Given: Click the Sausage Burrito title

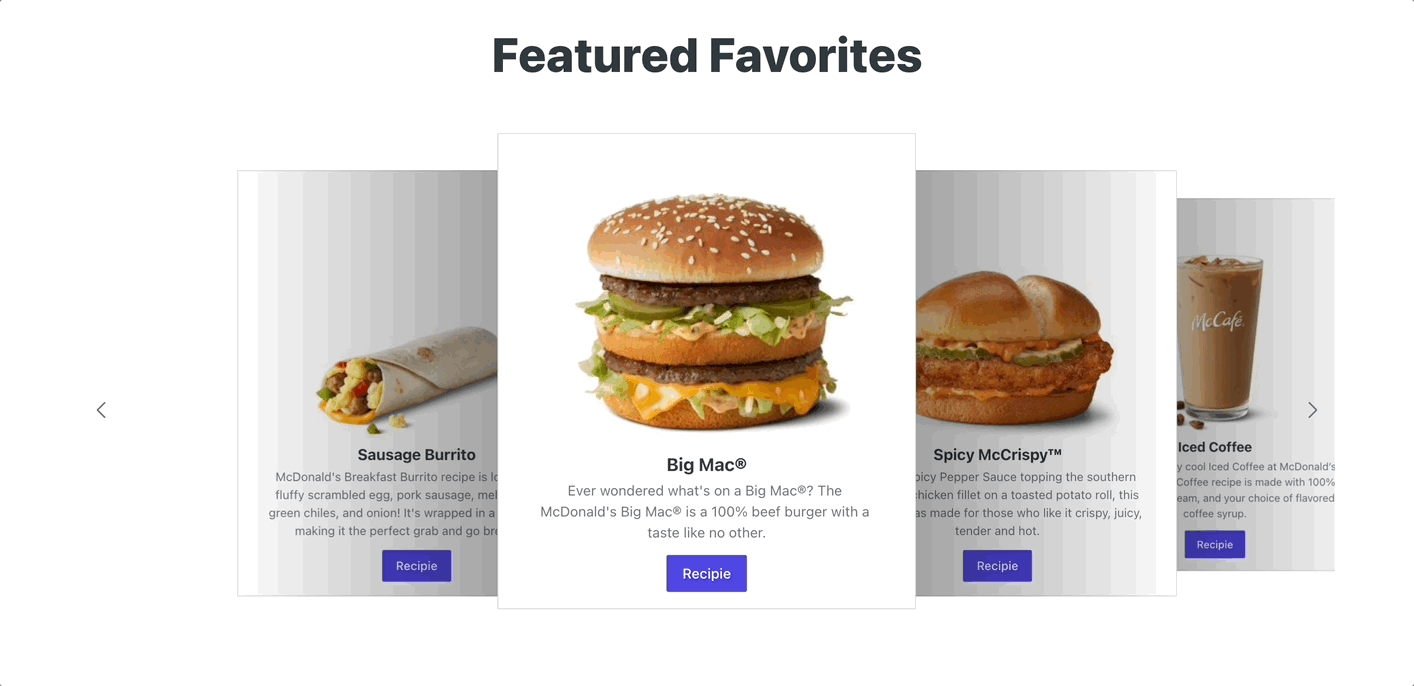Looking at the screenshot, I should point(416,455).
